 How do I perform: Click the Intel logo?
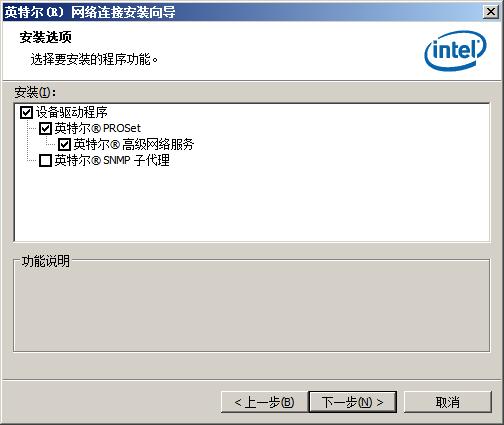(x=455, y=50)
